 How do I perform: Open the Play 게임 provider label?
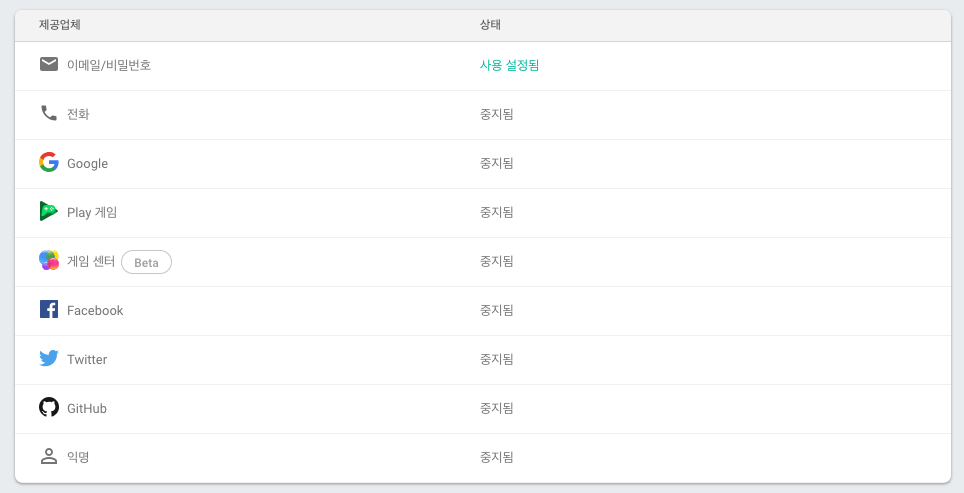click(x=92, y=212)
